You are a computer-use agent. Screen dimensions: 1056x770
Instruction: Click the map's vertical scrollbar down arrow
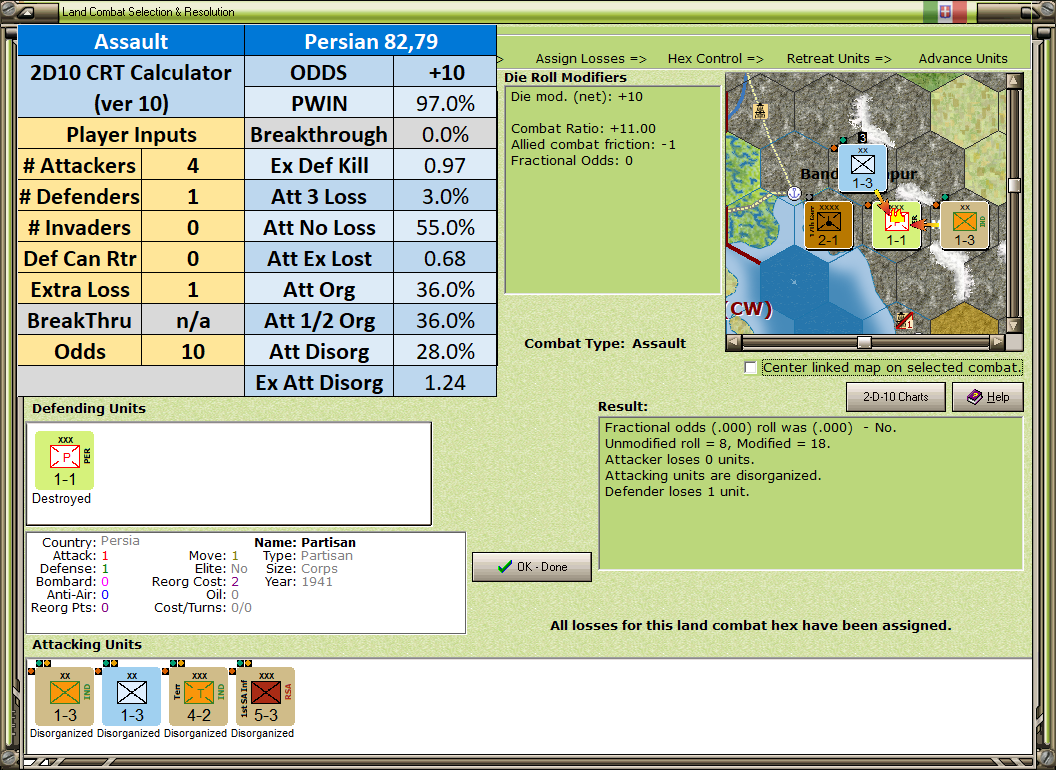1014,325
